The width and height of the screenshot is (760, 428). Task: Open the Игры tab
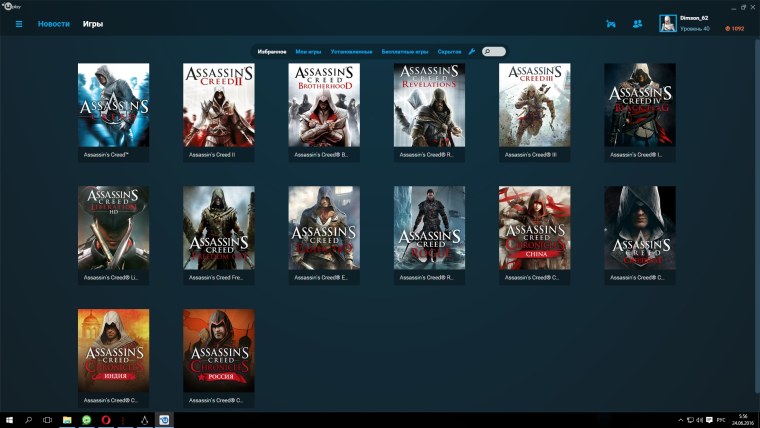coord(92,24)
